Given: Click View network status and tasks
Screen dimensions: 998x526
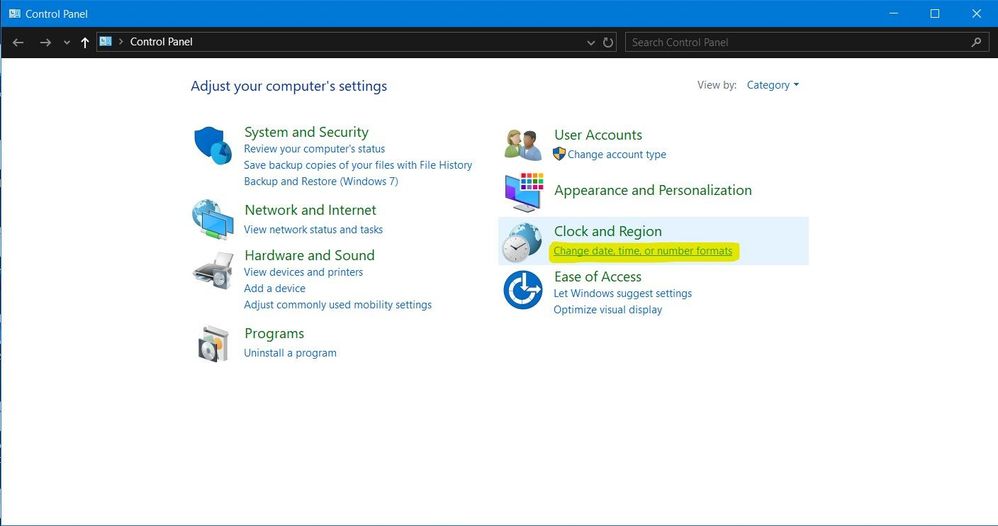Looking at the screenshot, I should coord(313,229).
